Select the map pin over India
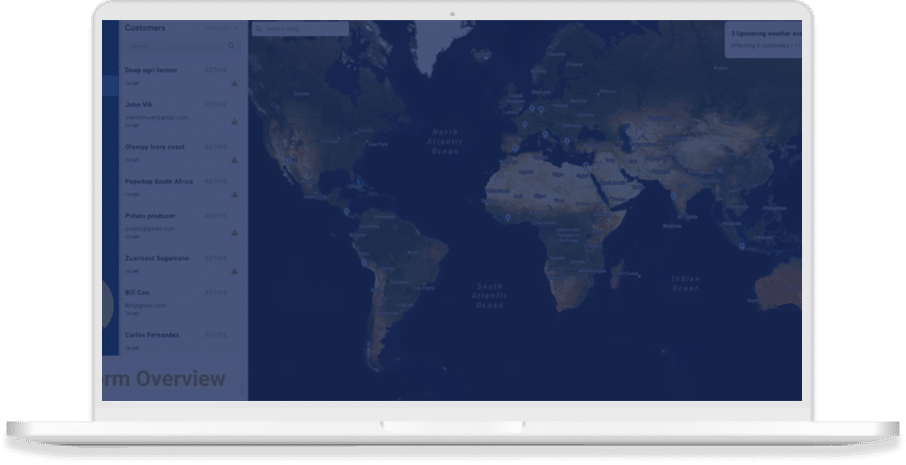This screenshot has width=906, height=465. 673,196
